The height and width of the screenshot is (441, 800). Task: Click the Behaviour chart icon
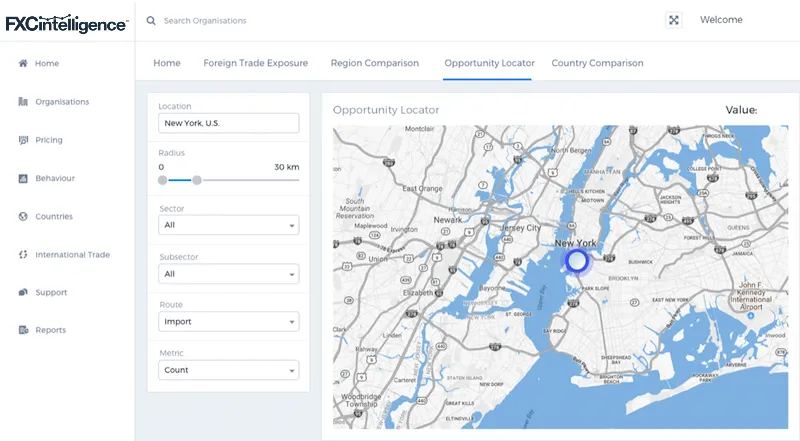23,178
